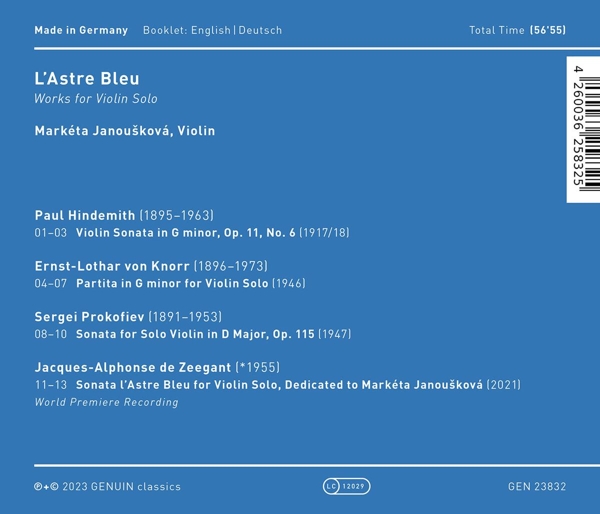Click the album title L'Astre Bleu
This screenshot has height=514, width=600.
(87, 78)
